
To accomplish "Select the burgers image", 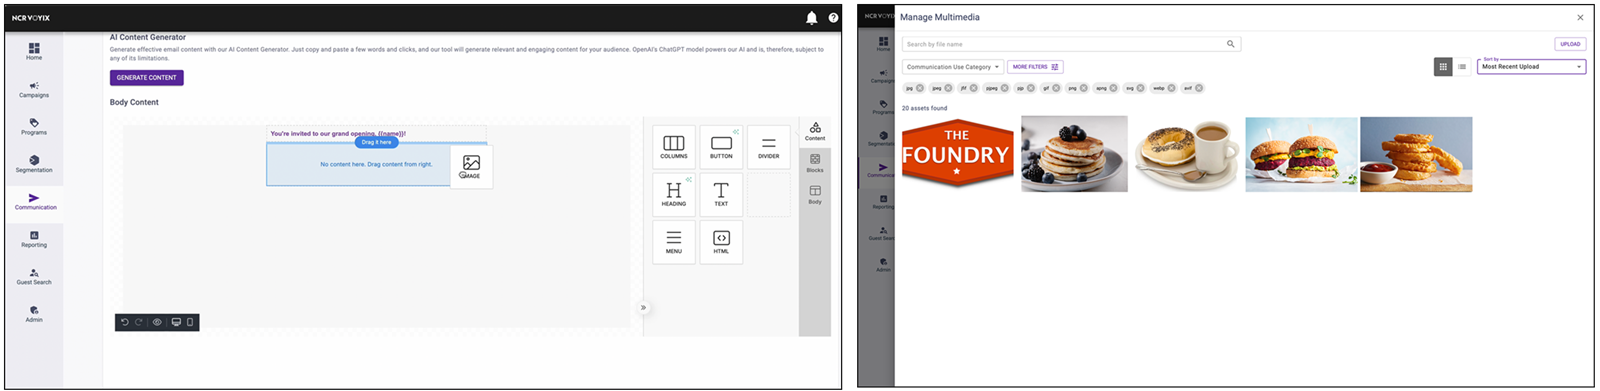I will coord(1301,153).
